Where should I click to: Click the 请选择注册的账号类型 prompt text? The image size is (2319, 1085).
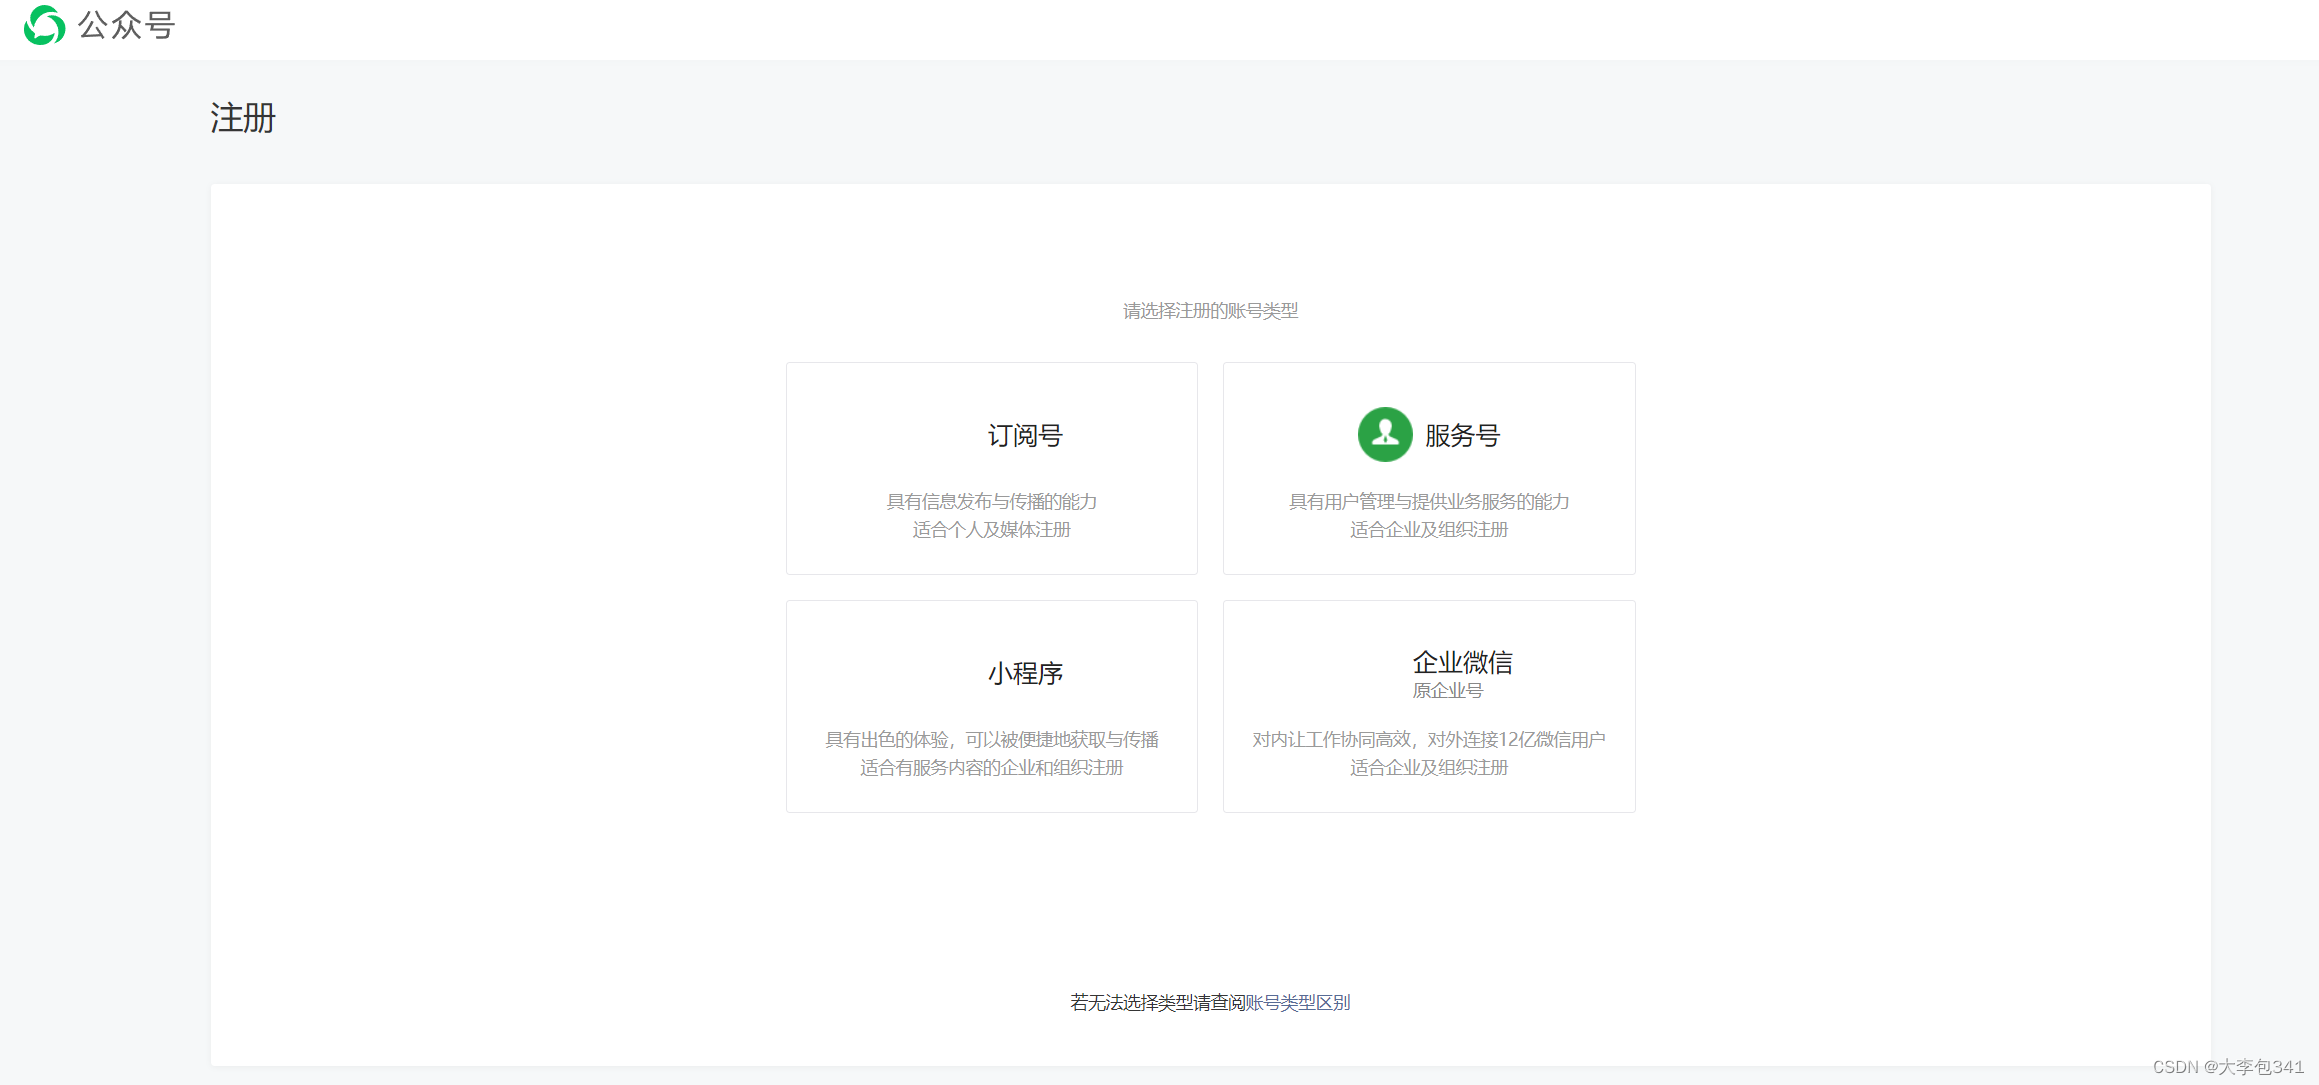point(1211,309)
